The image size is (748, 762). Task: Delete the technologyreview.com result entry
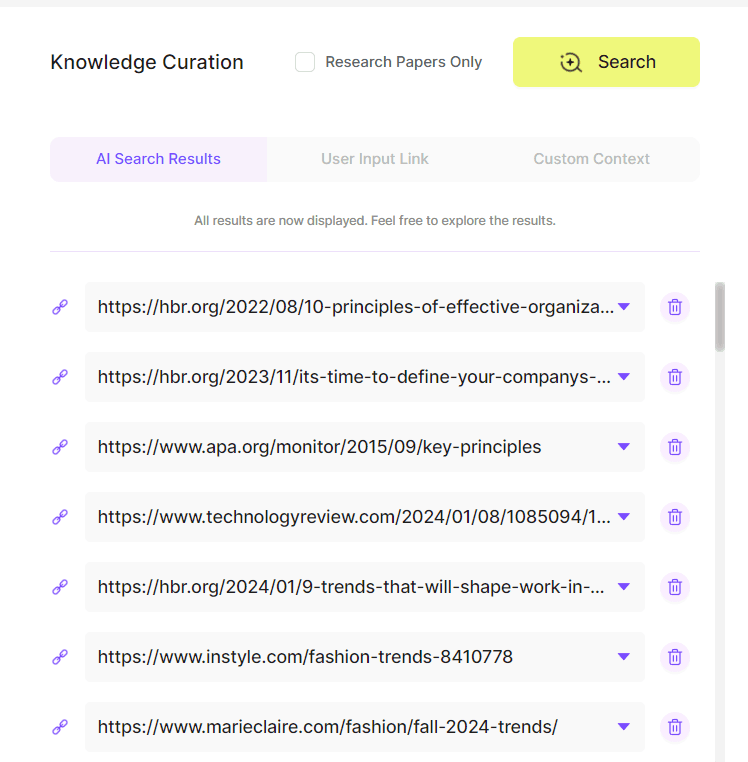tap(675, 517)
